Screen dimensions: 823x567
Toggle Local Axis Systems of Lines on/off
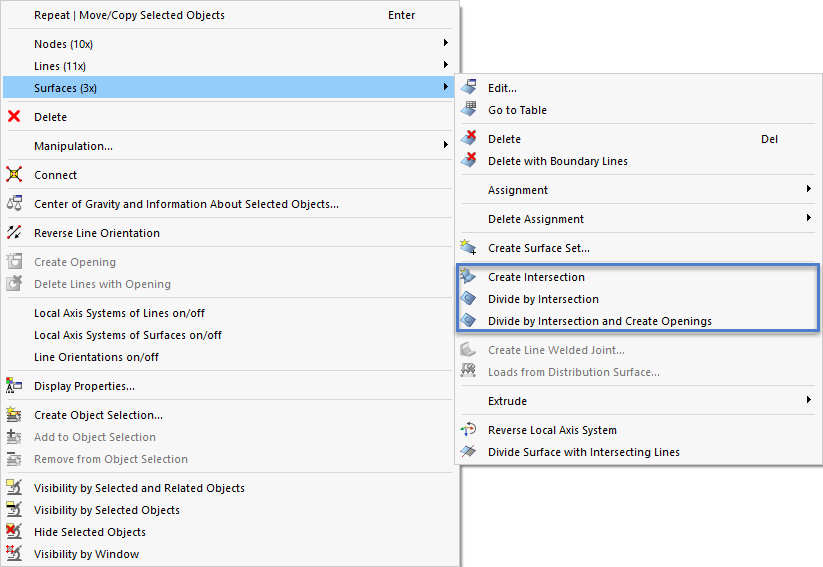coord(120,313)
